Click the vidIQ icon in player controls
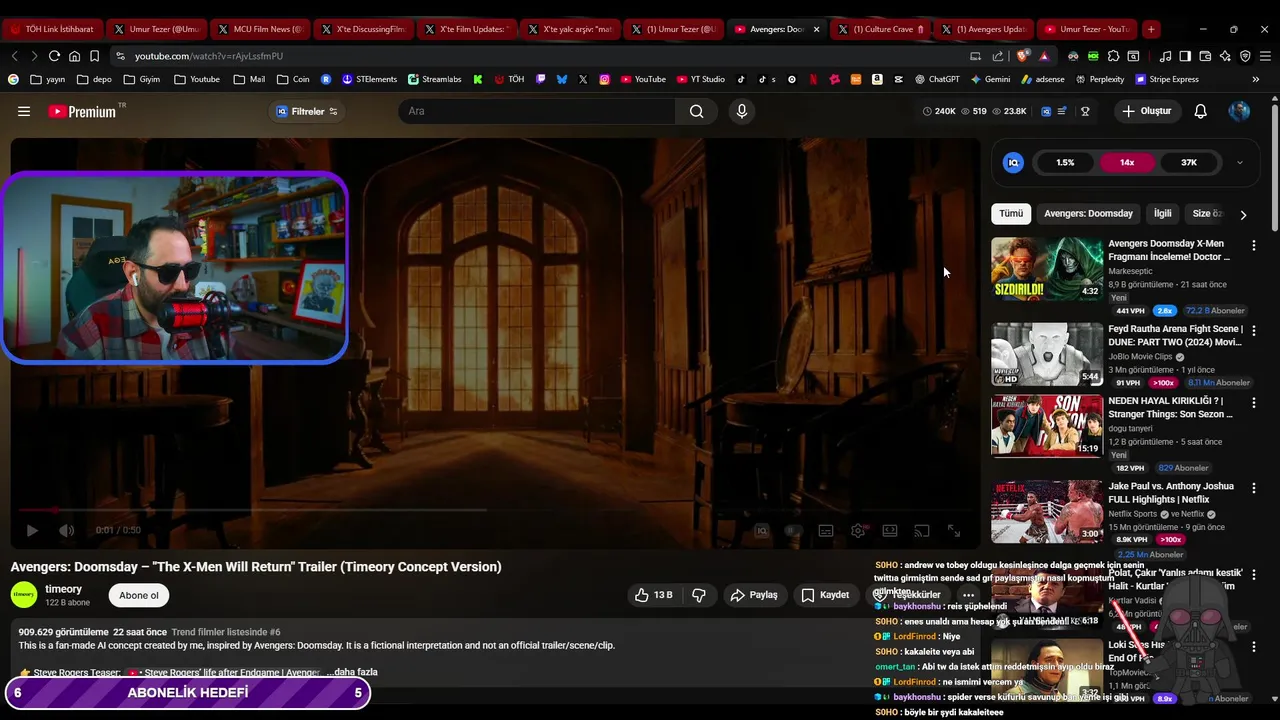 tap(762, 531)
